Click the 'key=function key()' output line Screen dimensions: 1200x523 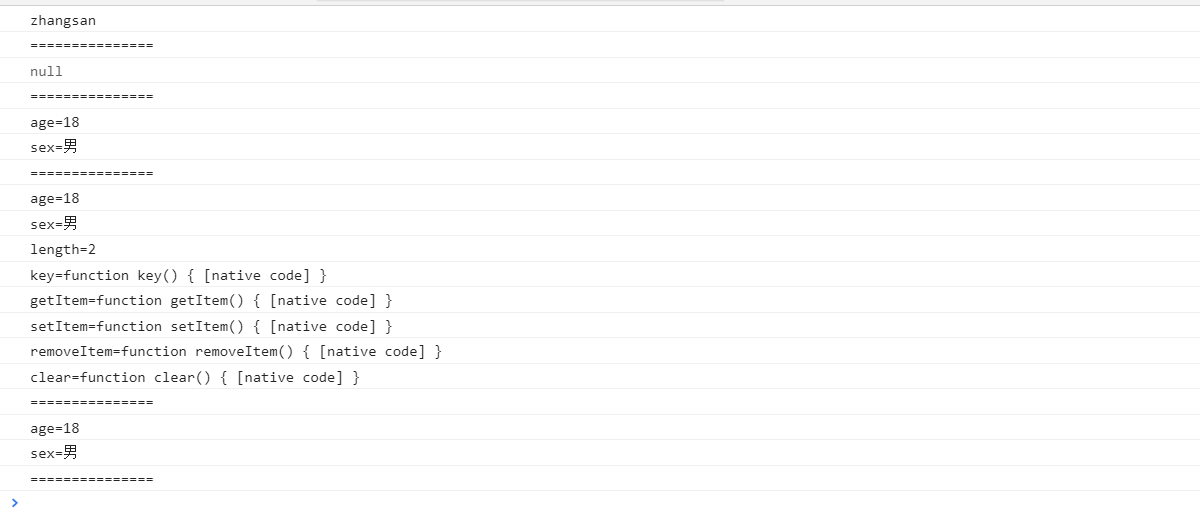(x=178, y=275)
